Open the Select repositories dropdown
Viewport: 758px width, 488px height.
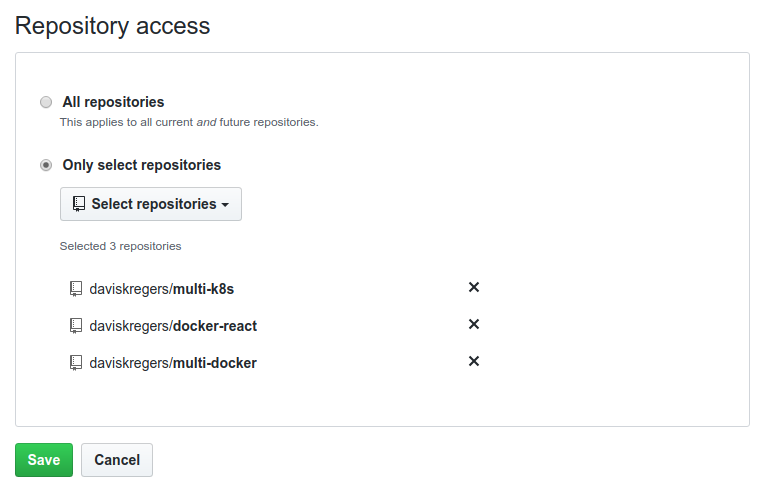tap(151, 204)
